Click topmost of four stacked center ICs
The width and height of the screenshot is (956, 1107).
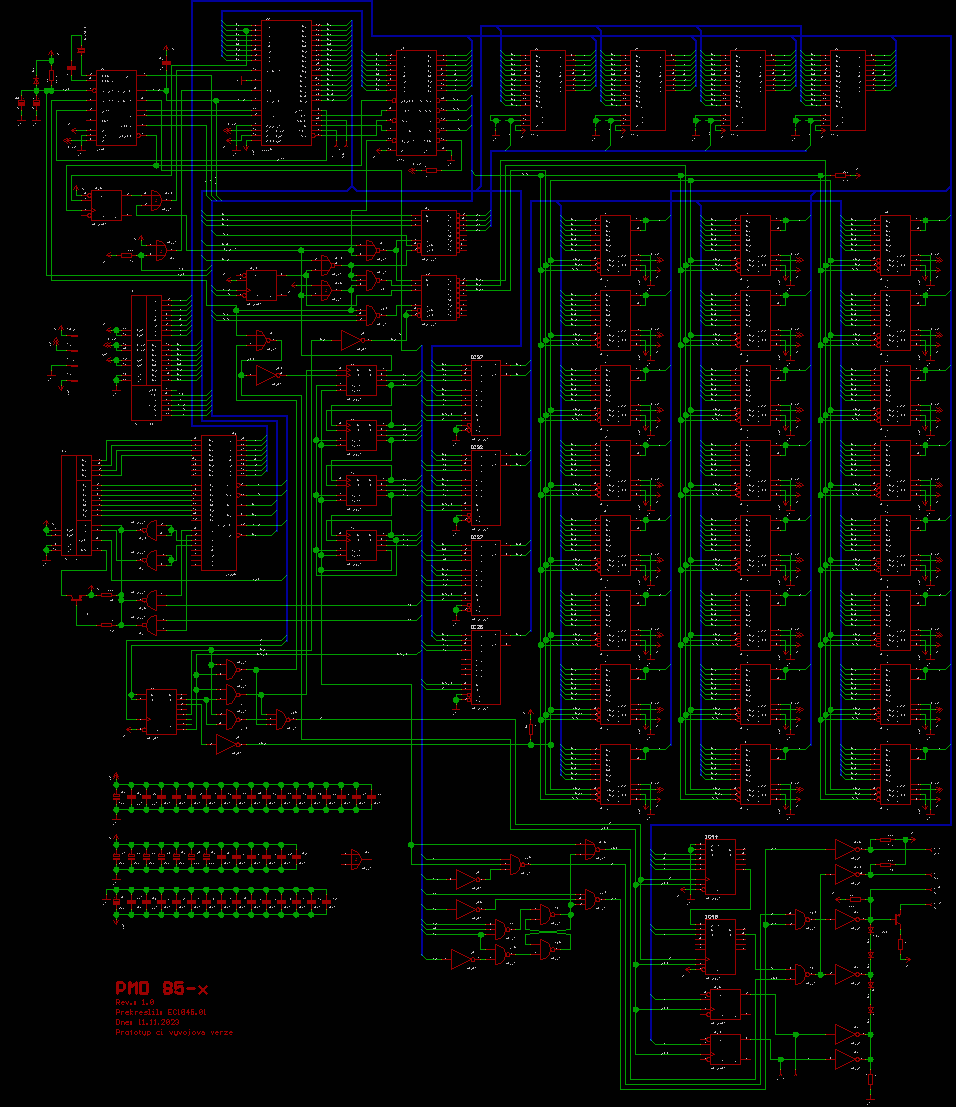(x=486, y=398)
